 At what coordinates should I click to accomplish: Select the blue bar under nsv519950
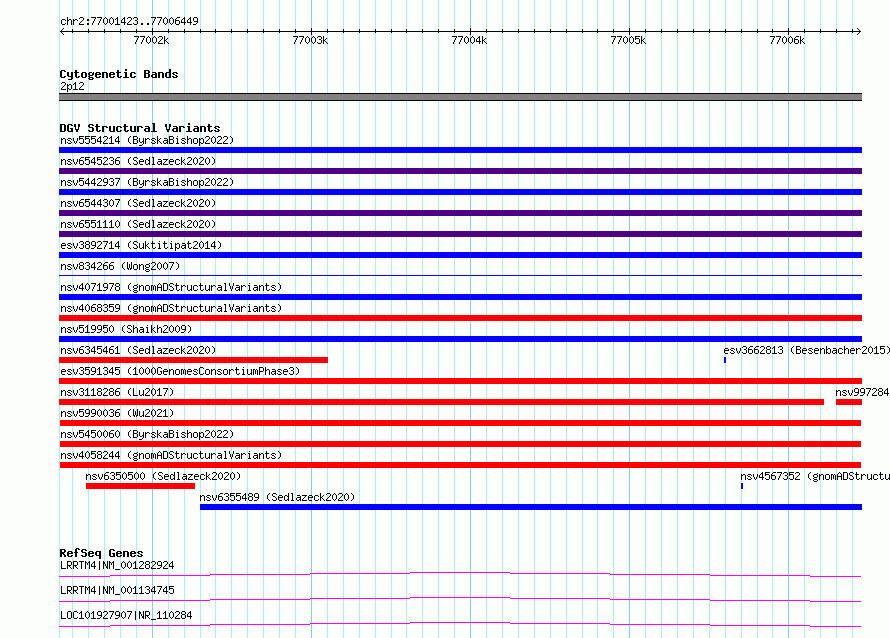pyautogui.click(x=460, y=339)
